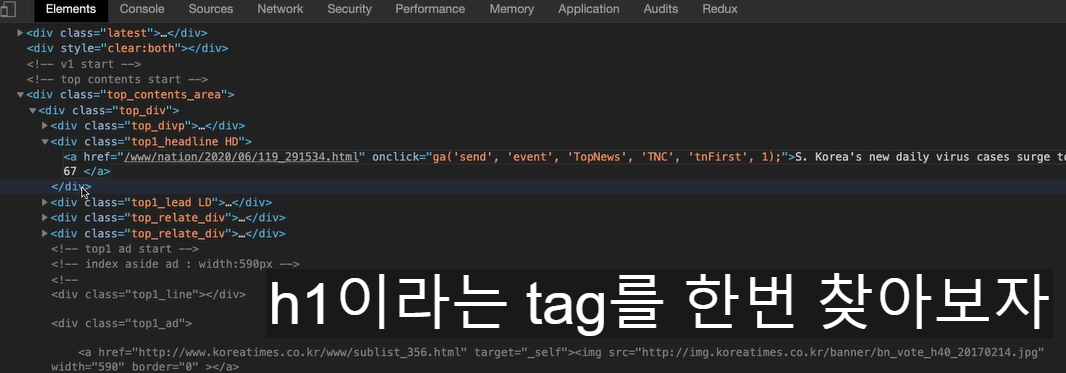The image size is (1066, 373).
Task: Expand the second top_relate_div node
Action: pyautogui.click(x=45, y=234)
